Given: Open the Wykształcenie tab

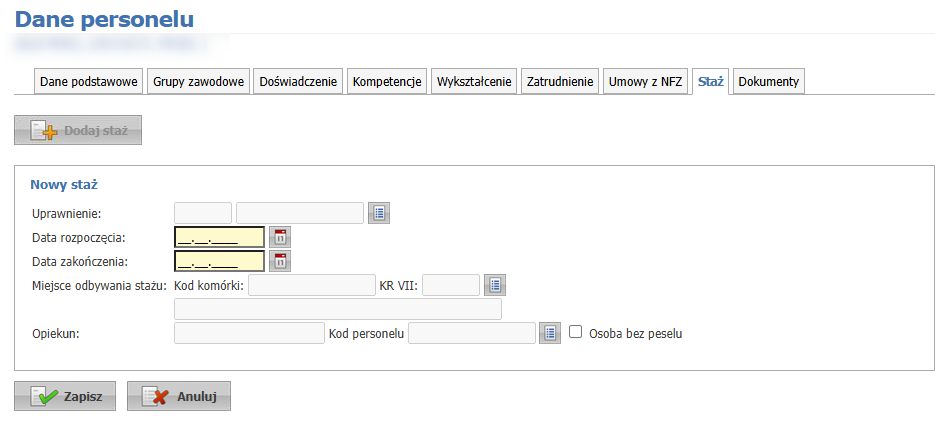Looking at the screenshot, I should [474, 82].
